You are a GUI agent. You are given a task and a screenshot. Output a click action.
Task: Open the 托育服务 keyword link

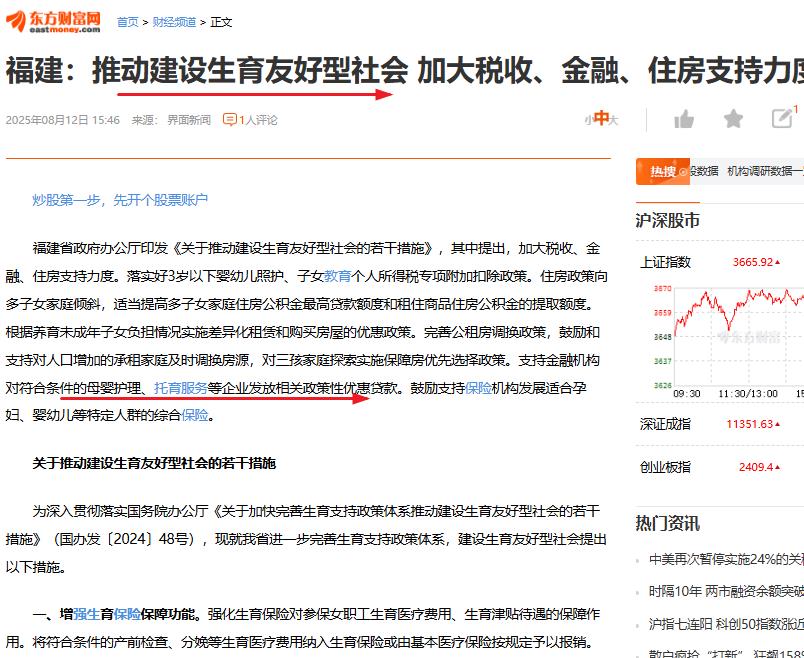181,388
